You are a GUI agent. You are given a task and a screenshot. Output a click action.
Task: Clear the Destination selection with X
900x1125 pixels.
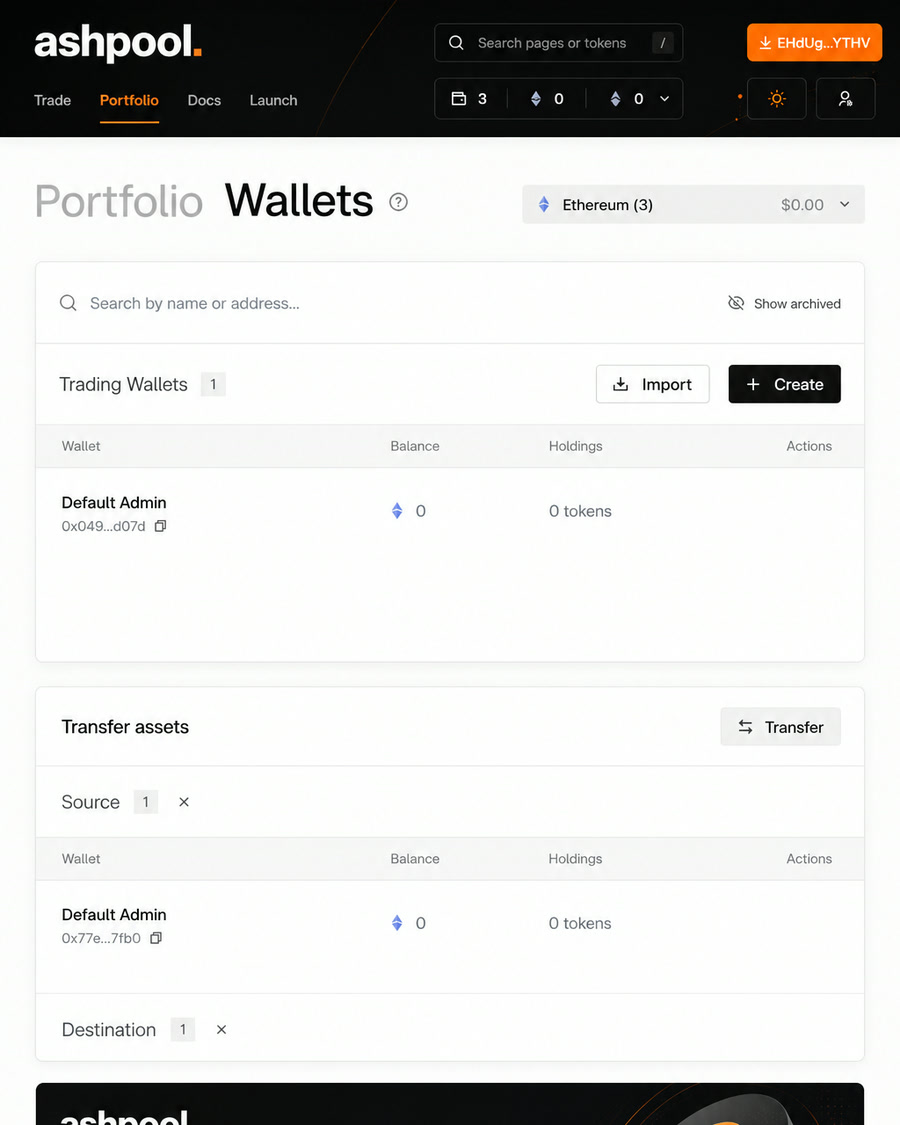click(x=221, y=1030)
